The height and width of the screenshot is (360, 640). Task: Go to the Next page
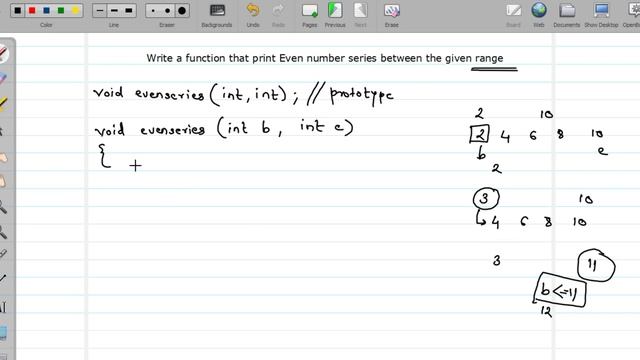coord(360,15)
